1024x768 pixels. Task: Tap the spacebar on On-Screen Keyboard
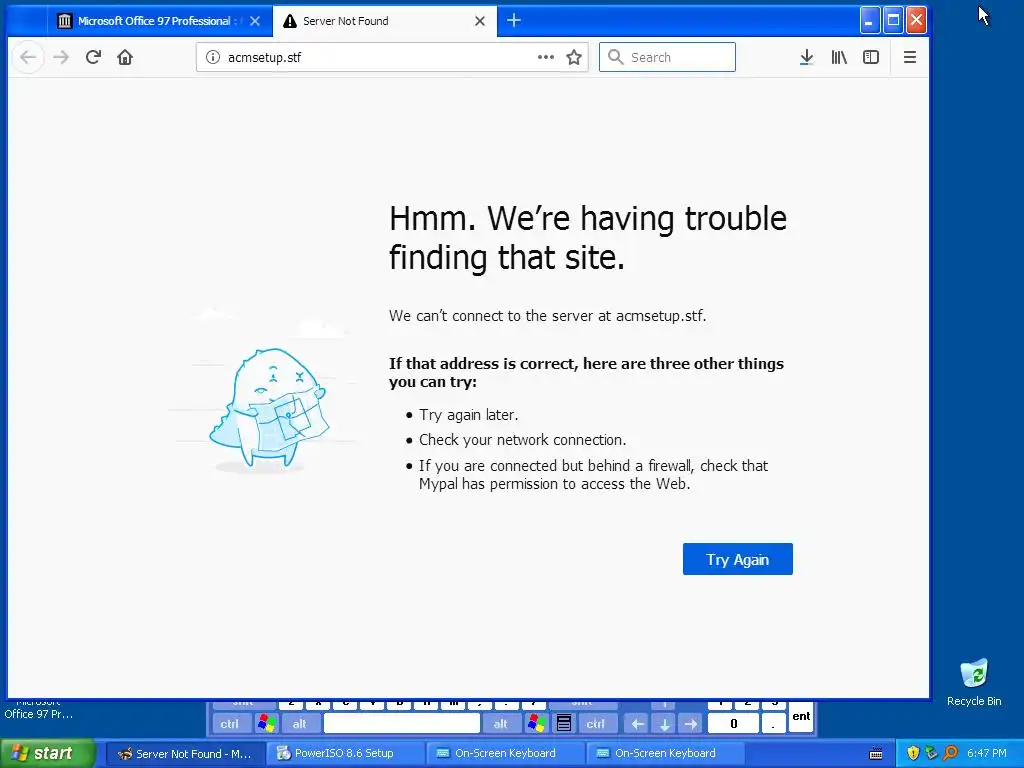coord(402,724)
